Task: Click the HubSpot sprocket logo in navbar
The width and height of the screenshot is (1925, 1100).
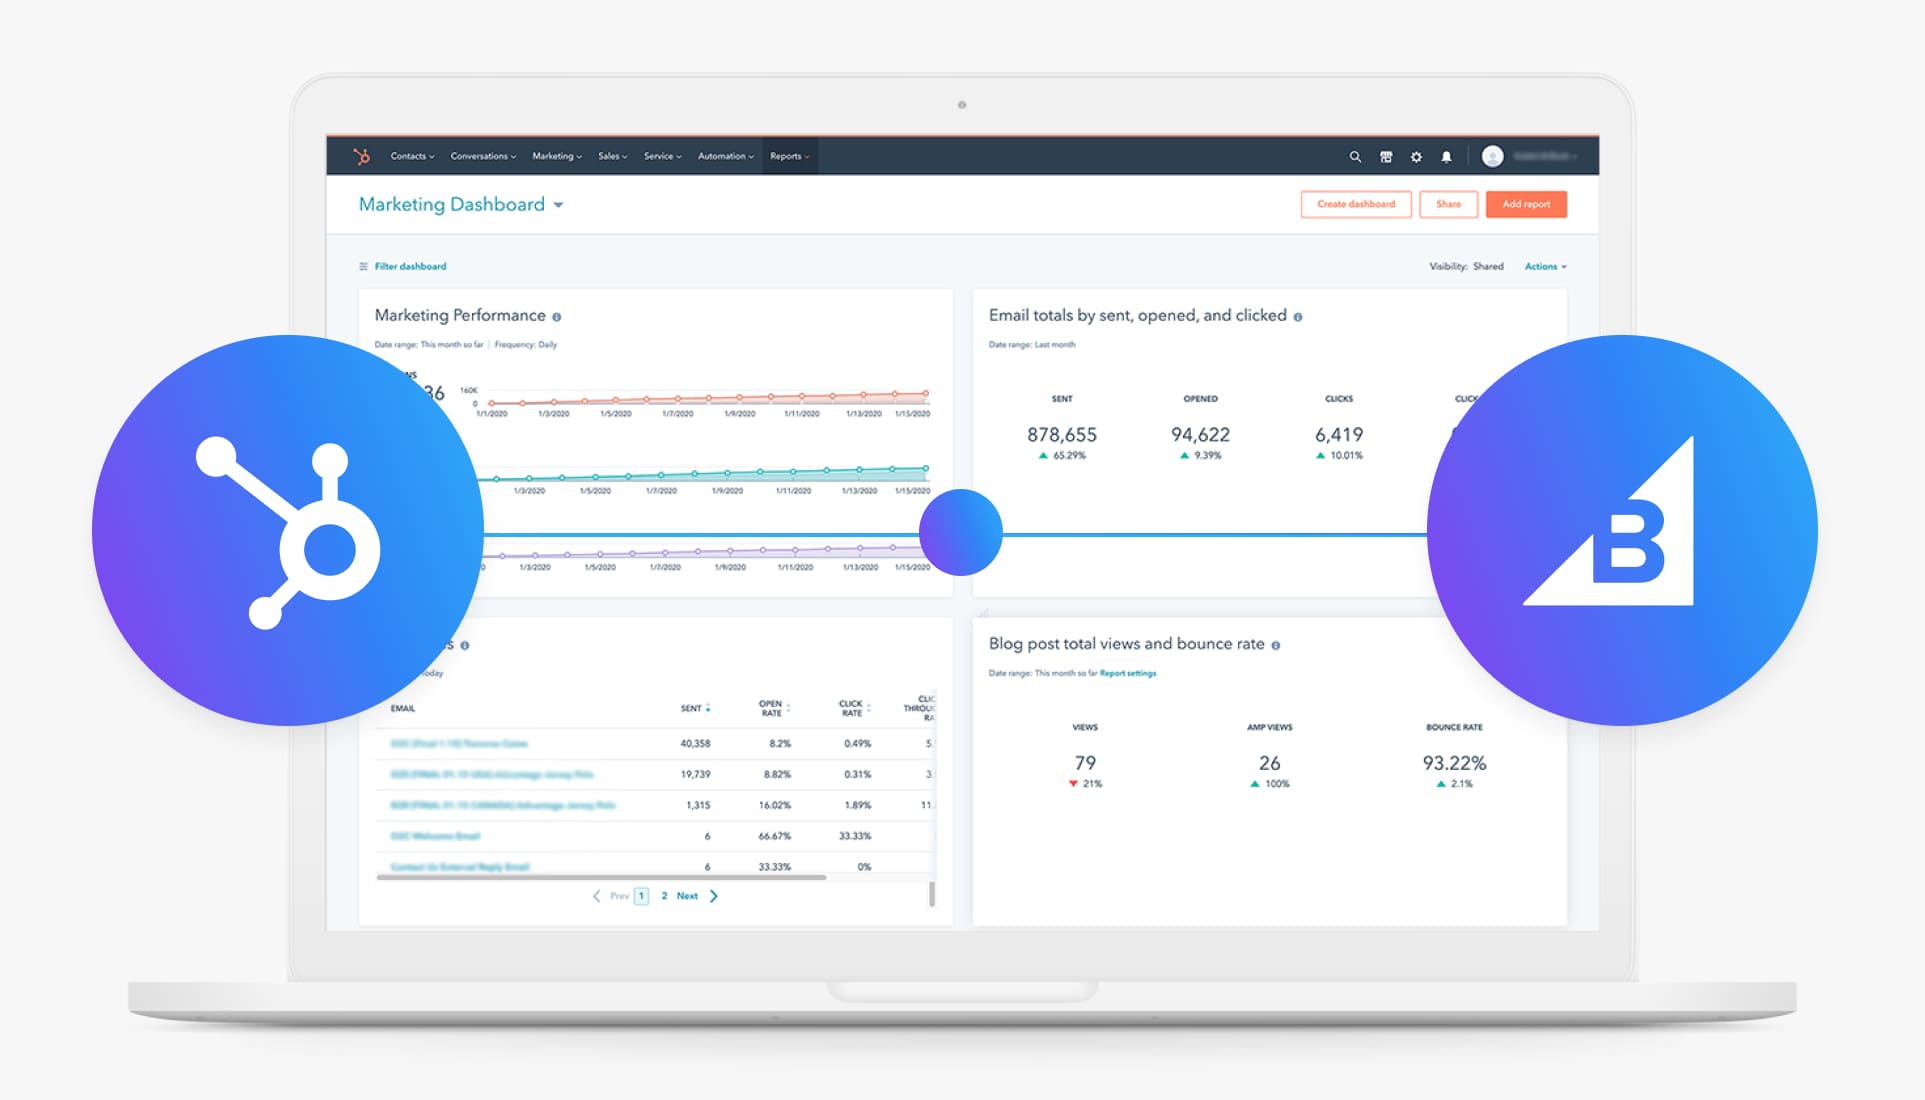Action: point(362,156)
